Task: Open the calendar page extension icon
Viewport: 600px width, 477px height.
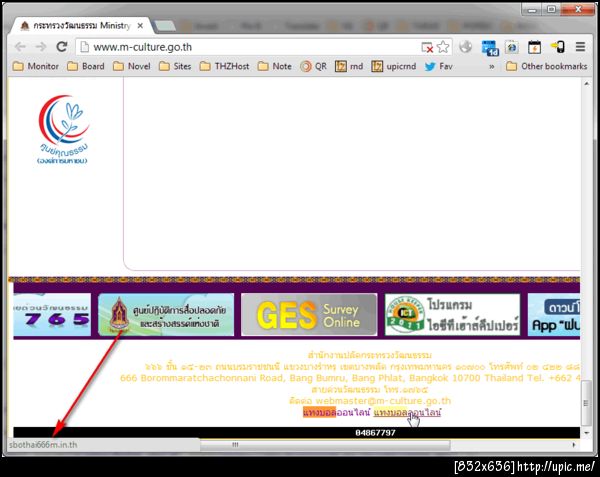Action: pos(534,47)
